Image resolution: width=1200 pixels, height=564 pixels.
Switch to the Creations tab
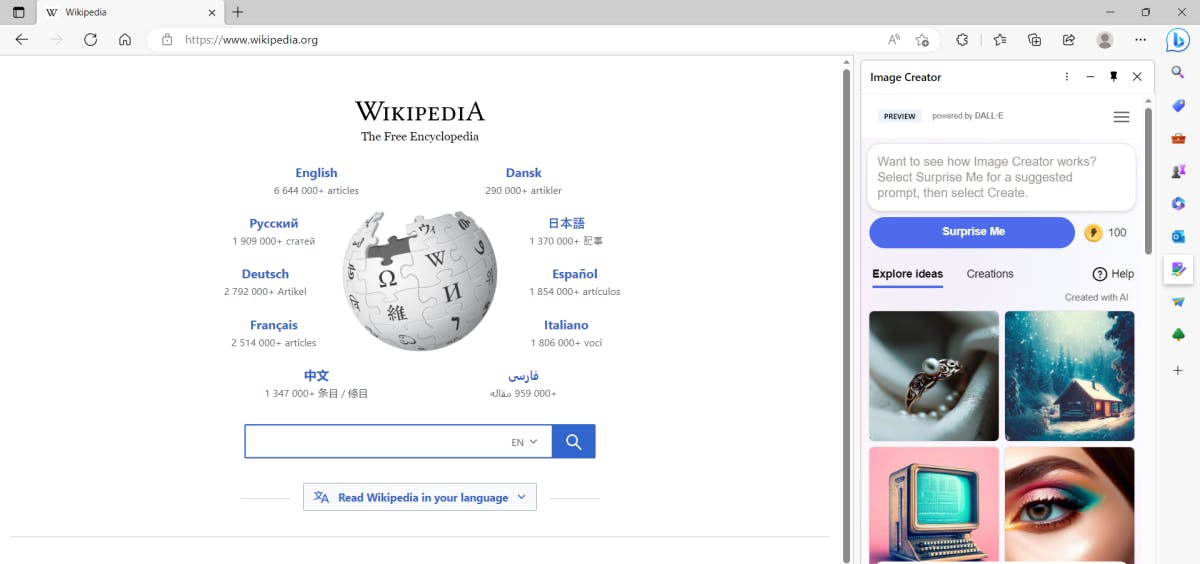(989, 274)
